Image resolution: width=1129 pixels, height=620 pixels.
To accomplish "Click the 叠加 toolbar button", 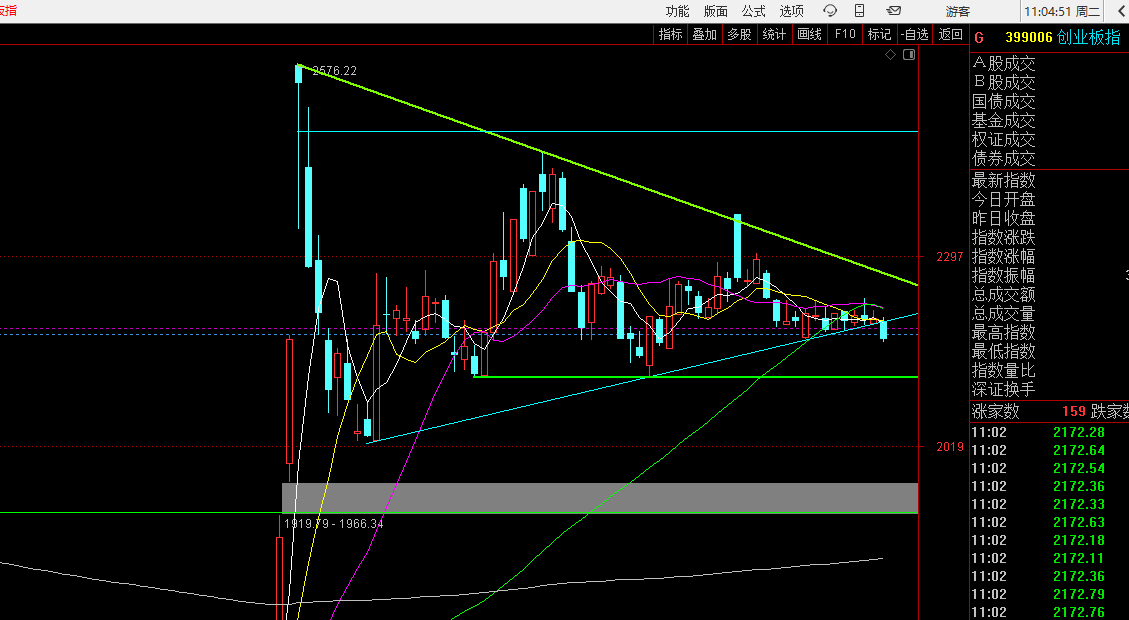I will 704,34.
